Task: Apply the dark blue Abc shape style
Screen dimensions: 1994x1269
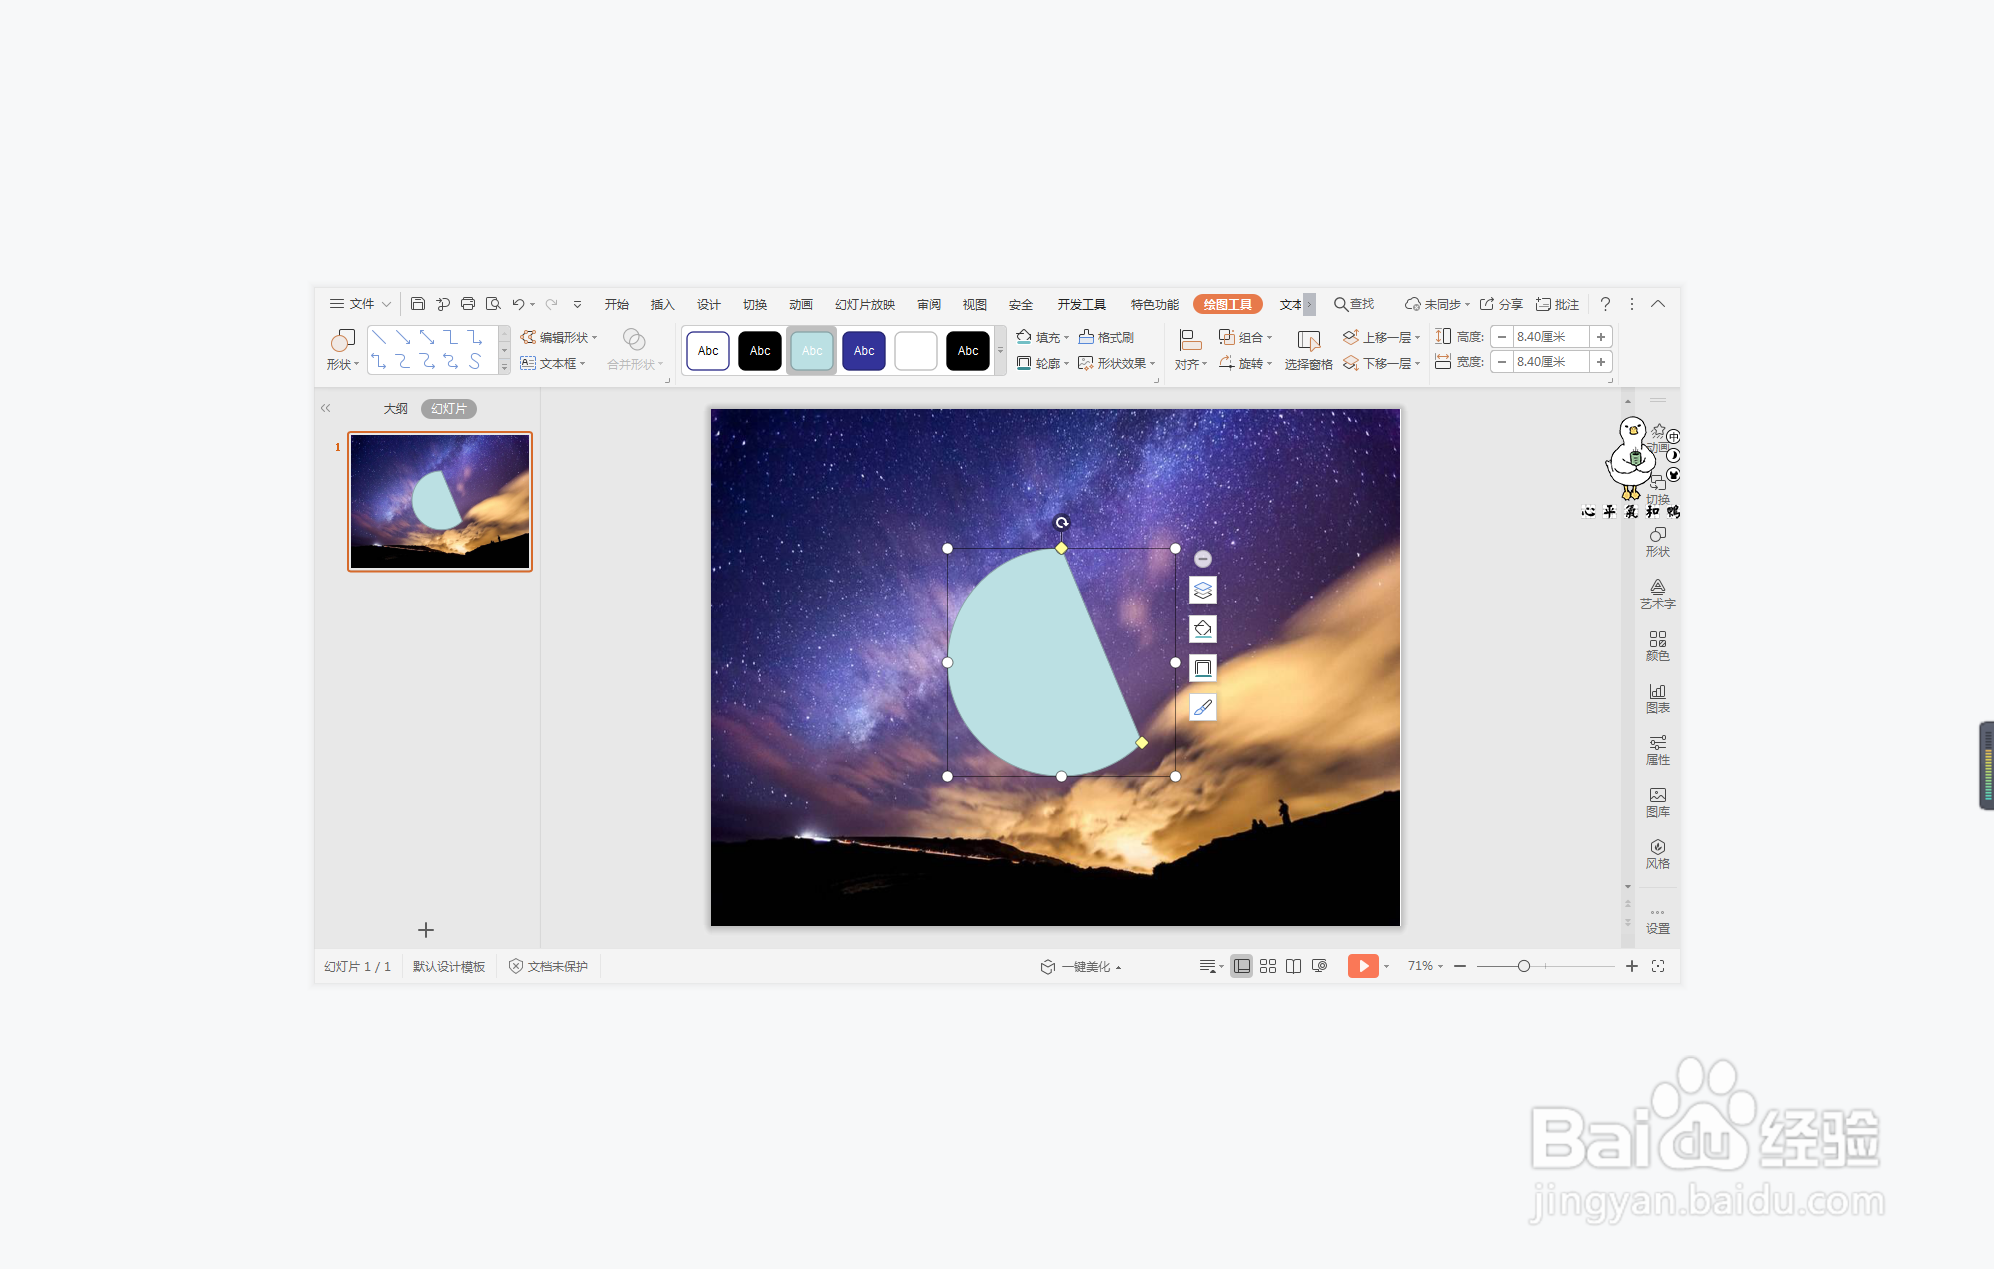Action: pos(864,351)
